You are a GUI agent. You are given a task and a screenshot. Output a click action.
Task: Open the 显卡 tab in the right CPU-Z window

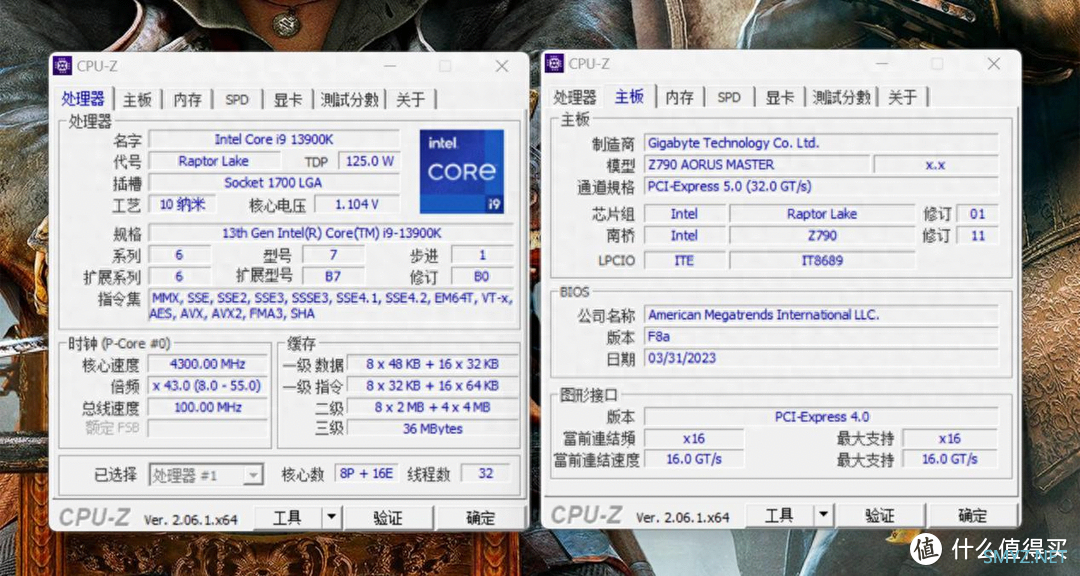780,97
